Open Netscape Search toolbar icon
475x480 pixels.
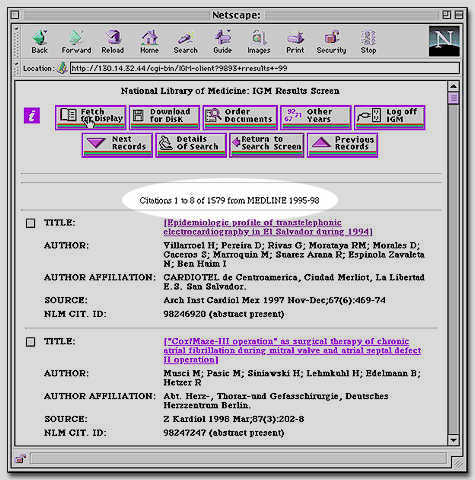tap(185, 42)
